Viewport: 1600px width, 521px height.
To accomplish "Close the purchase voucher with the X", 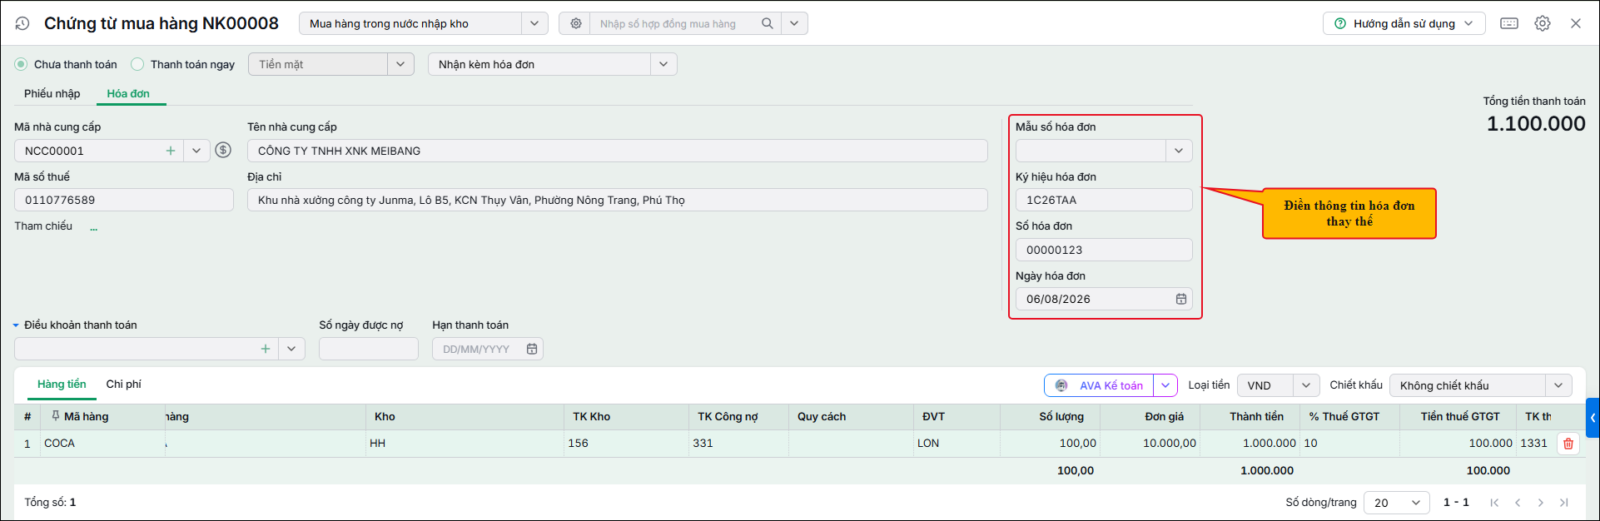I will pos(1576,23).
